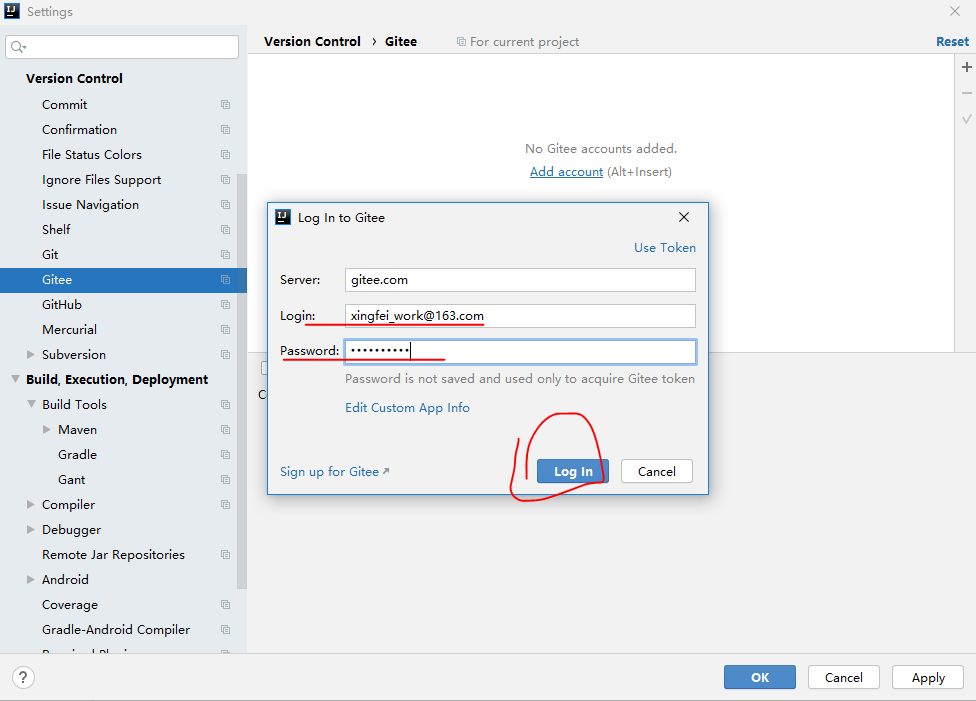Collapse the Build Tools node
976x701 pixels.
[x=31, y=405]
